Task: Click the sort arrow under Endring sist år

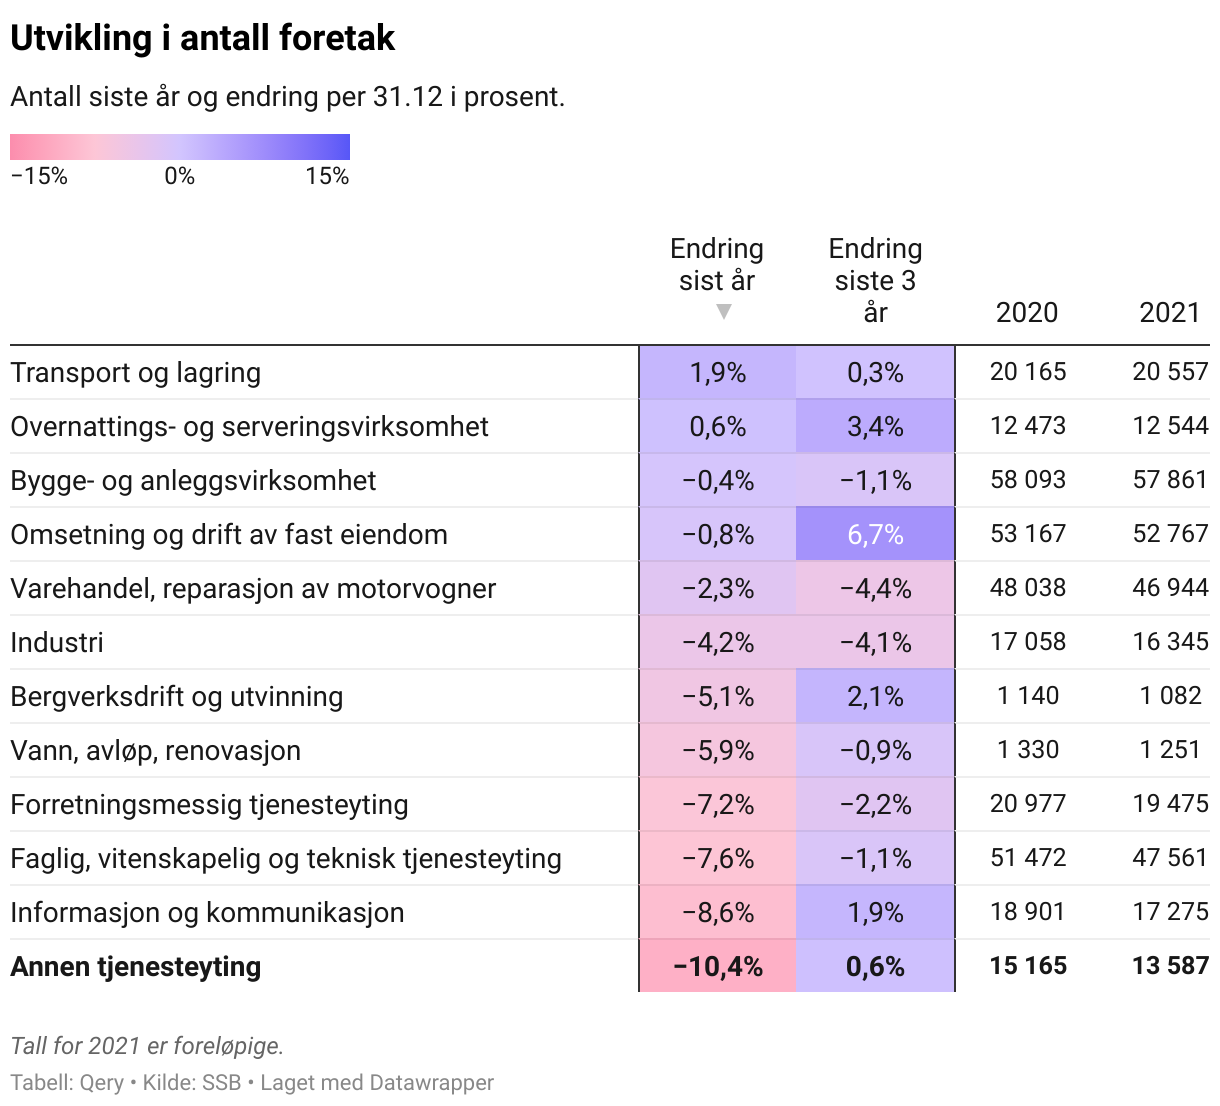Action: click(x=724, y=312)
